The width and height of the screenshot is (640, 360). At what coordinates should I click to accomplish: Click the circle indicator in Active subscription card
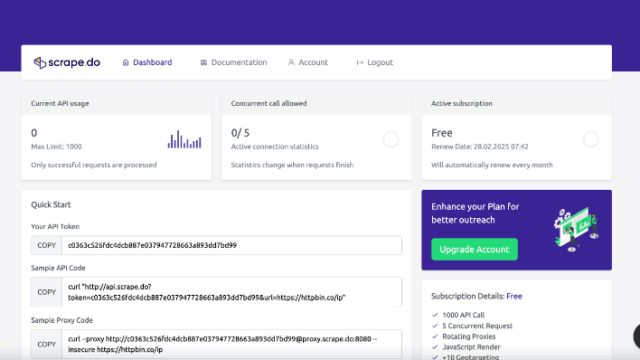(591, 140)
